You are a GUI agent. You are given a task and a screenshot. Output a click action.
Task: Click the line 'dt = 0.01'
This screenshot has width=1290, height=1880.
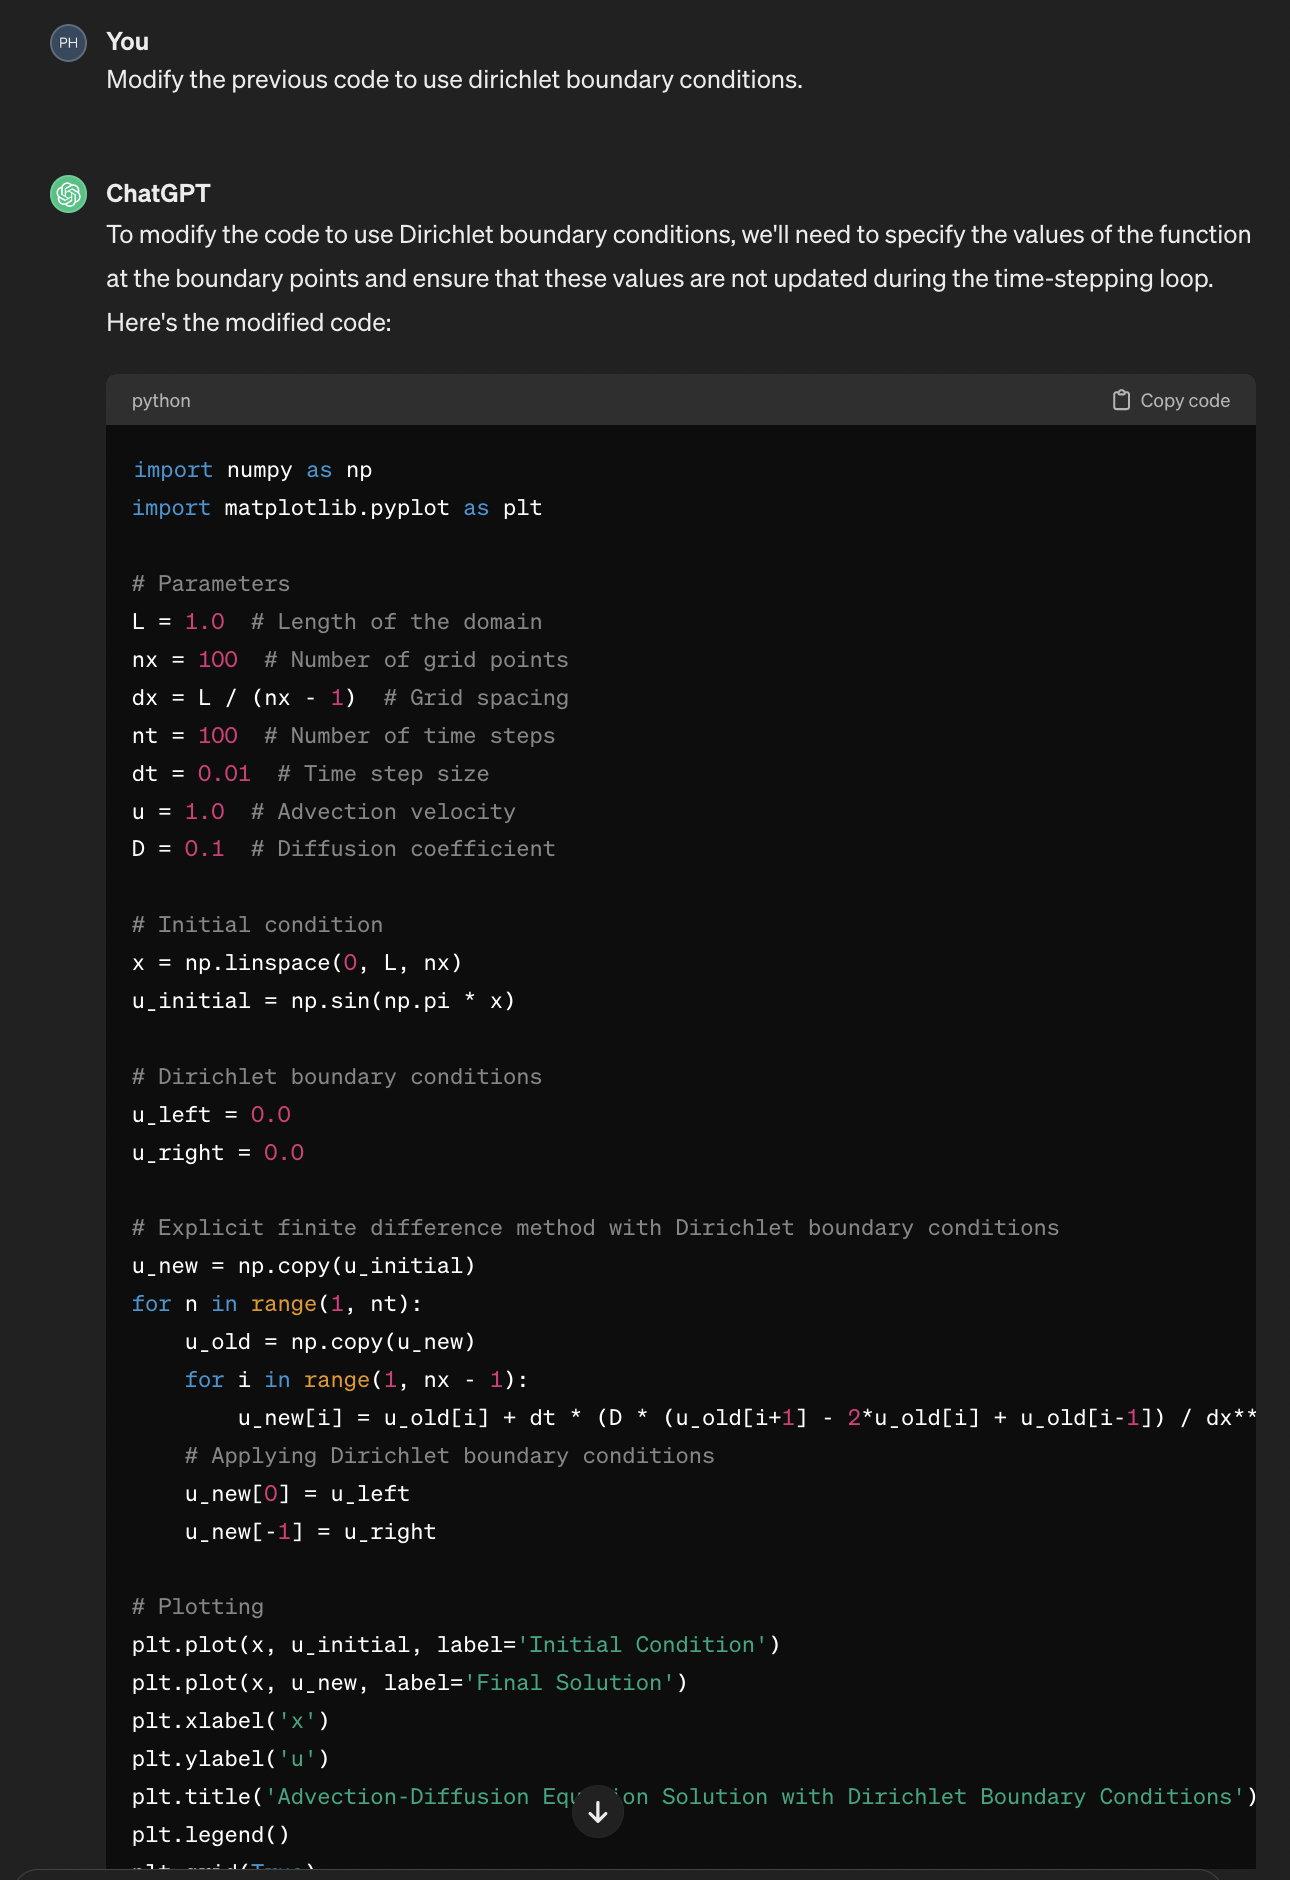311,774
